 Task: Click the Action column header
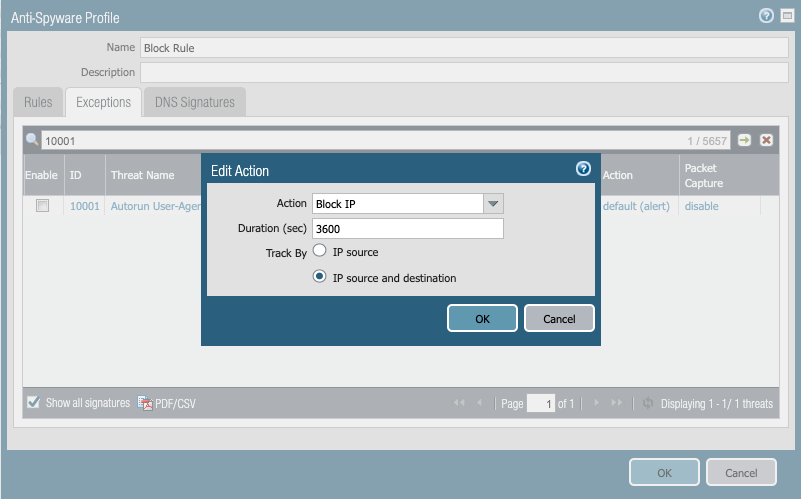(x=640, y=175)
